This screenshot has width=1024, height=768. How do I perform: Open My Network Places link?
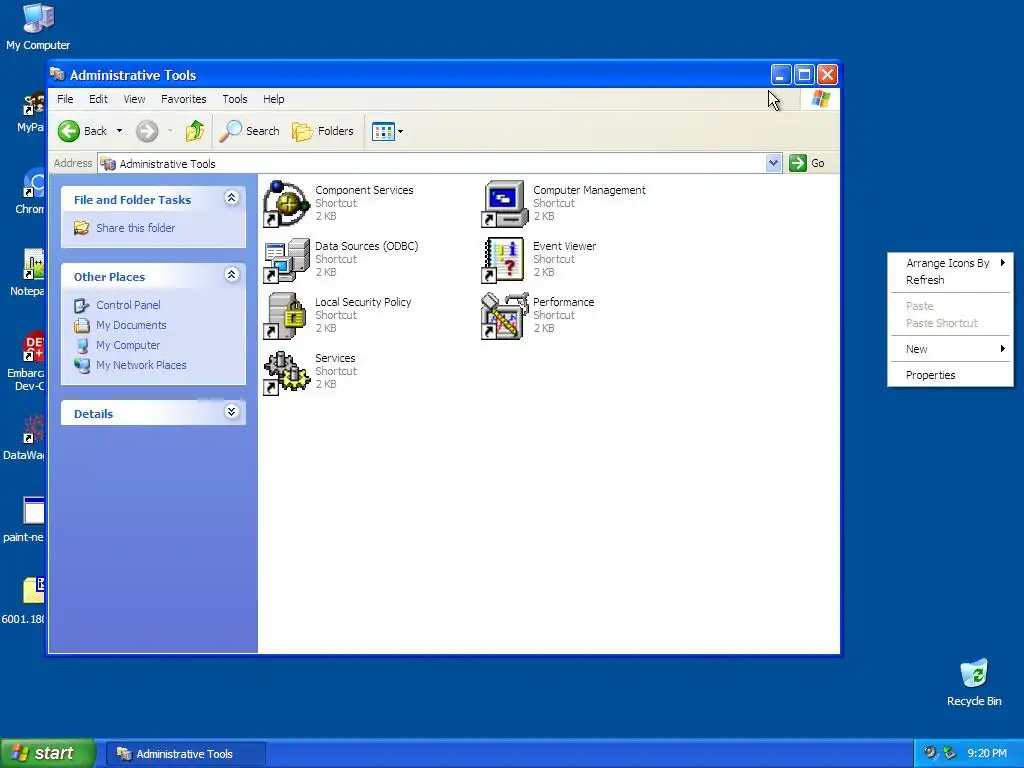(x=141, y=365)
